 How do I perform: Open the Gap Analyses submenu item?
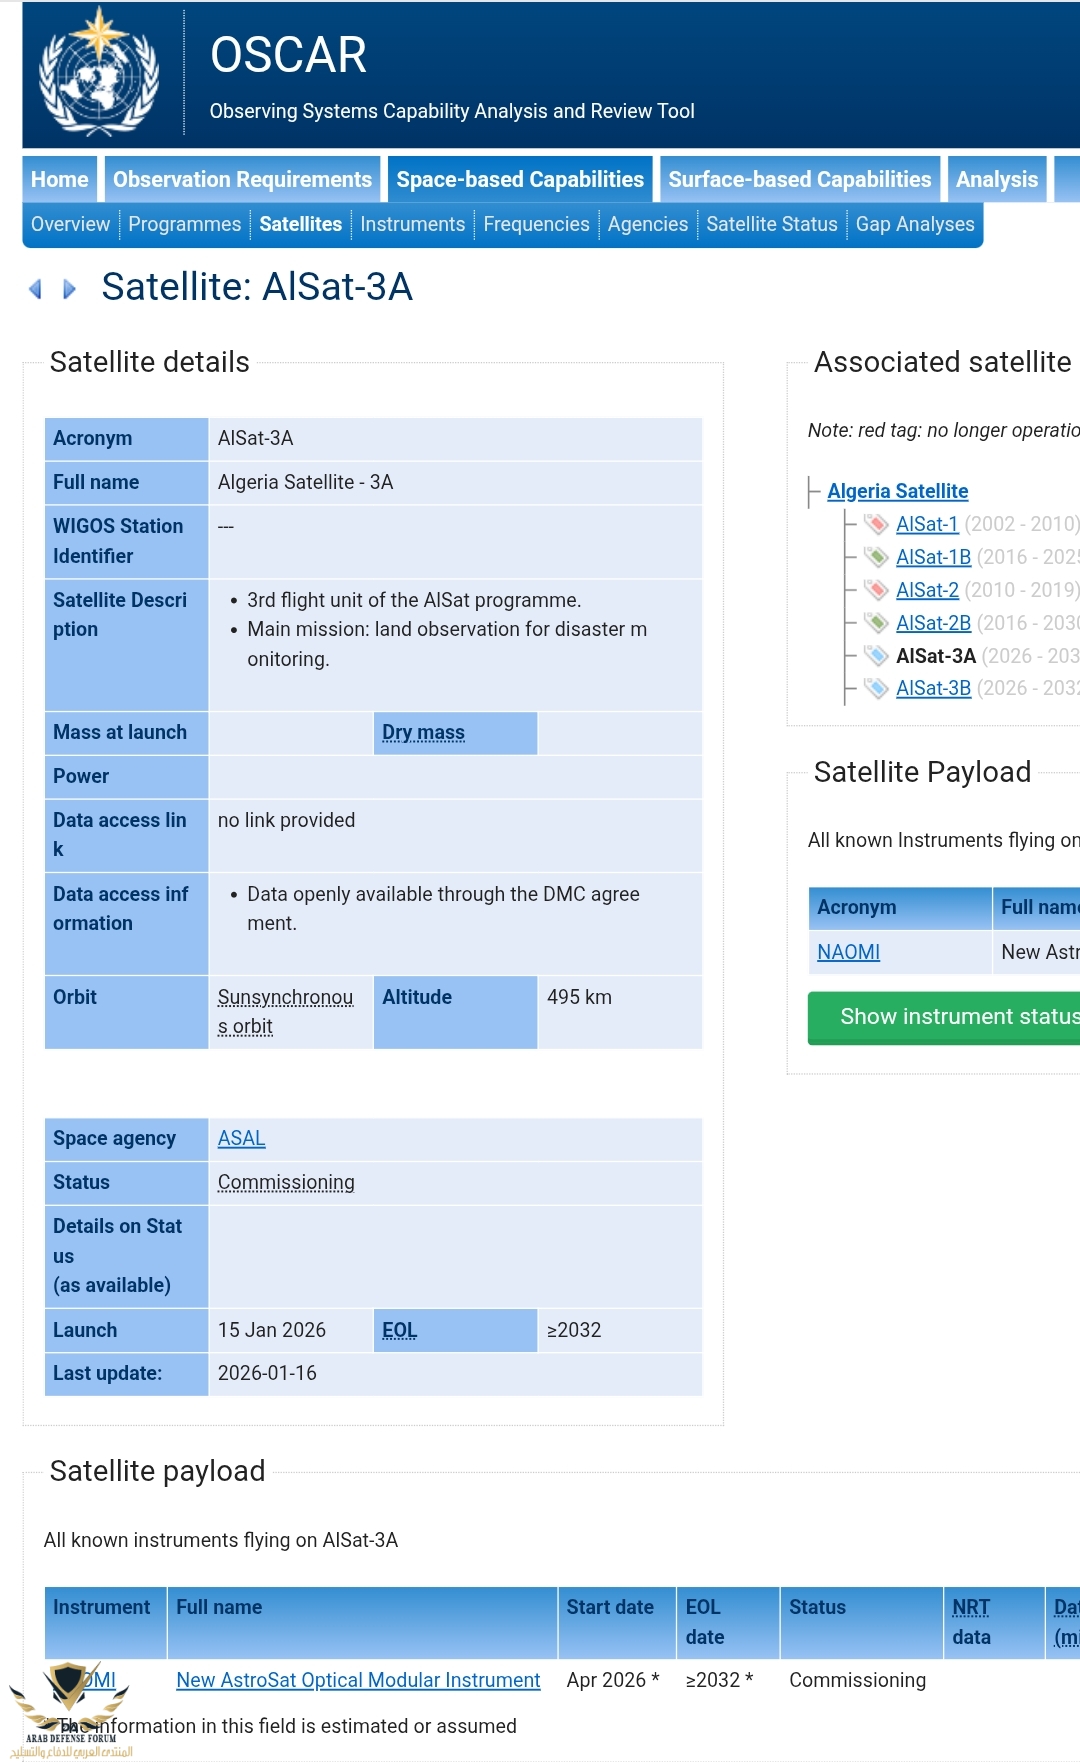(x=914, y=224)
